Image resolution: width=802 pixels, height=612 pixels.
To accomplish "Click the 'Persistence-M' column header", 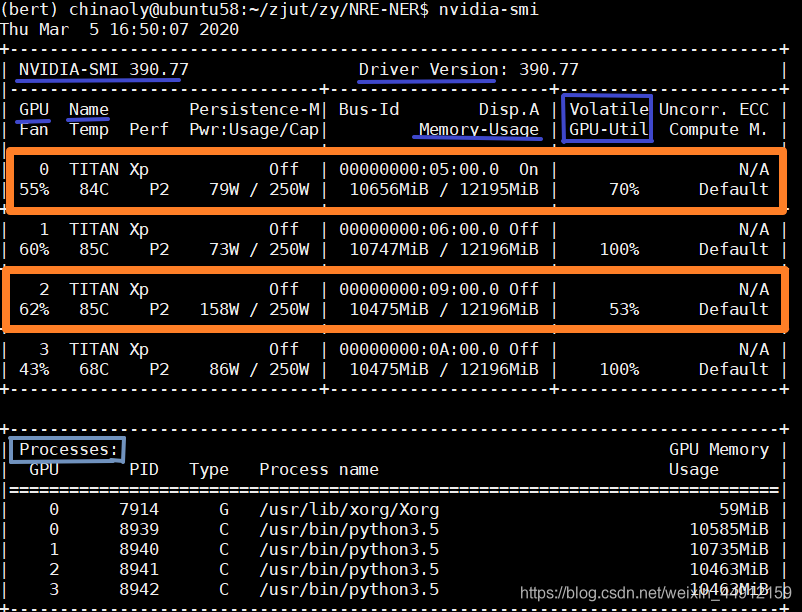I will 254,109.
